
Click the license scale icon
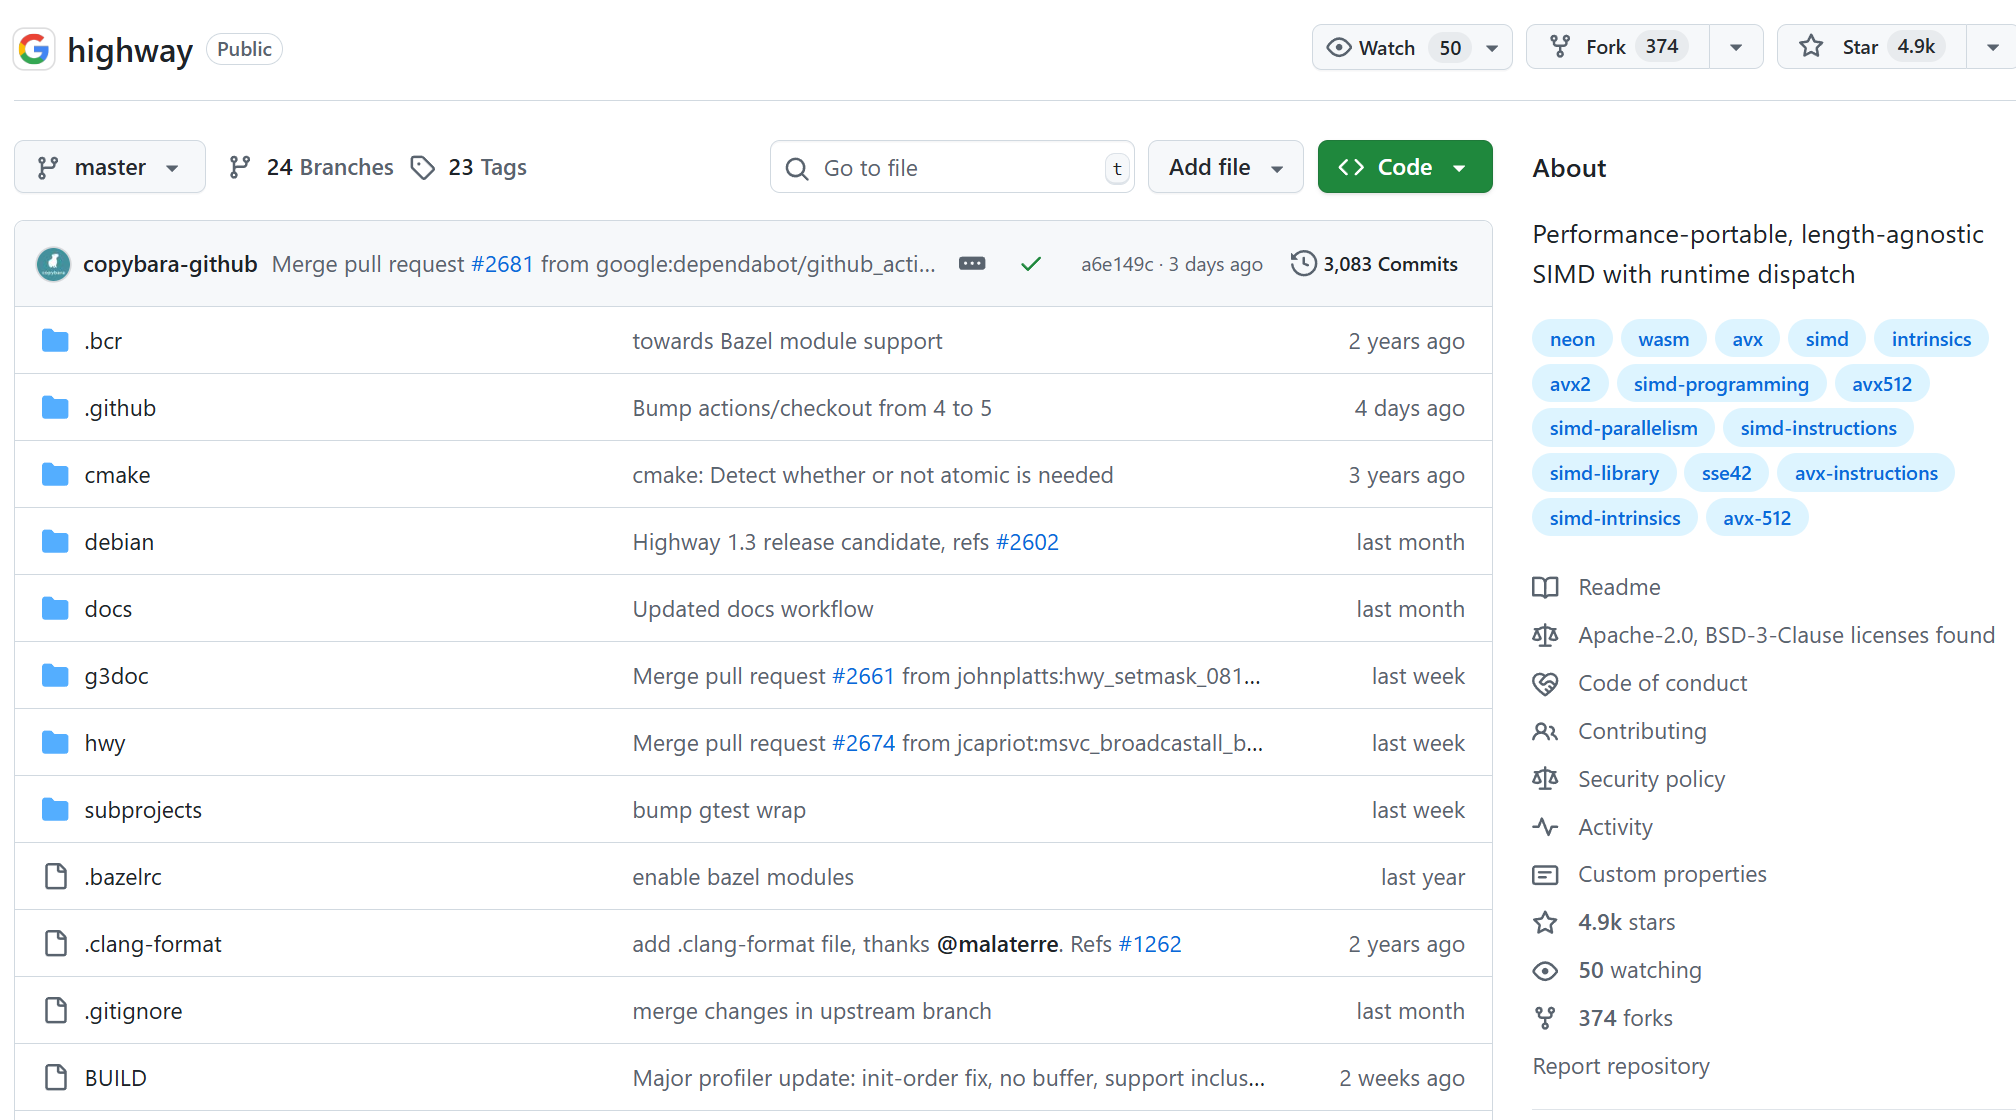click(x=1545, y=635)
